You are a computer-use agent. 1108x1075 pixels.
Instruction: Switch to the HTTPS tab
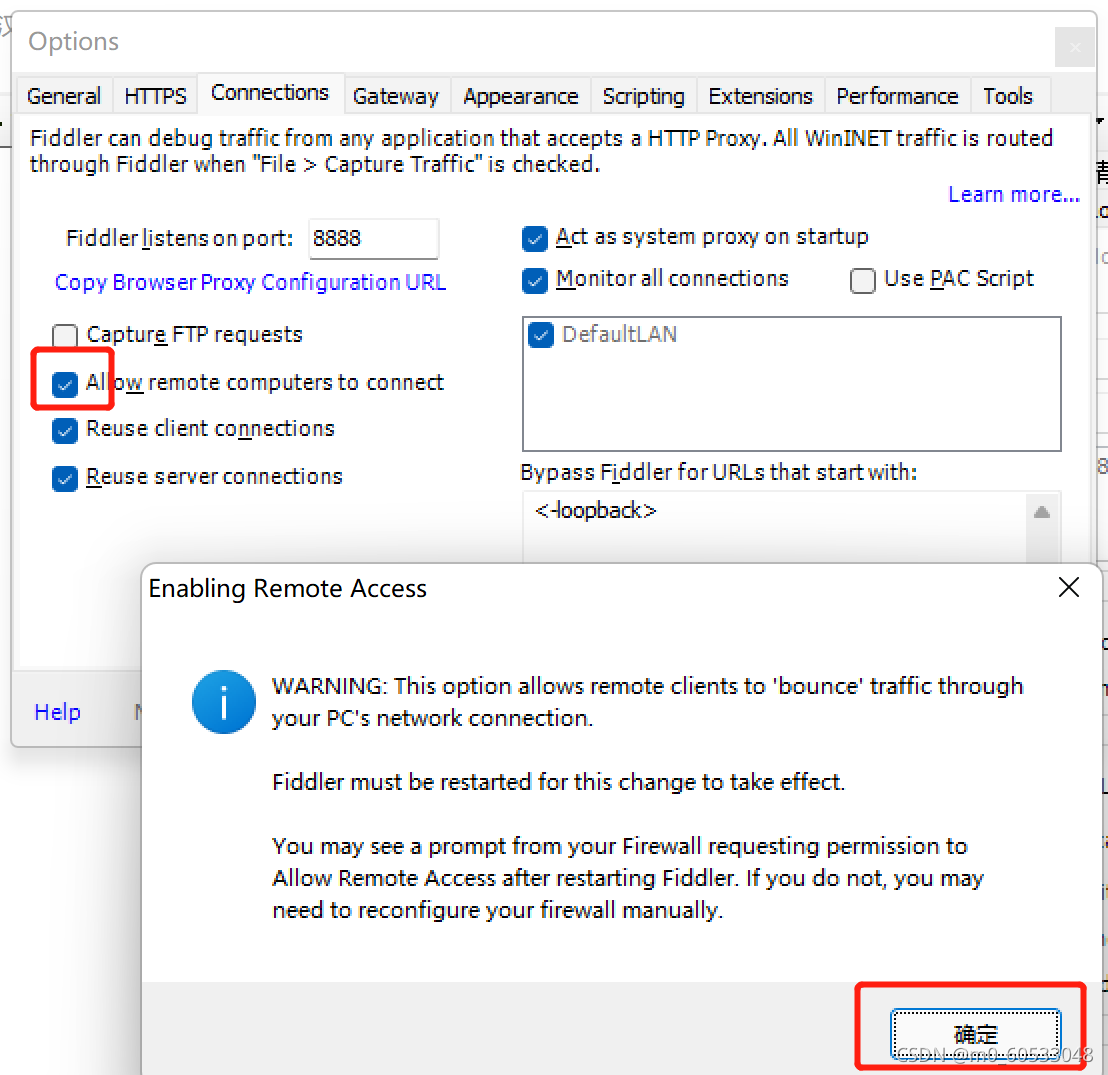tap(155, 95)
